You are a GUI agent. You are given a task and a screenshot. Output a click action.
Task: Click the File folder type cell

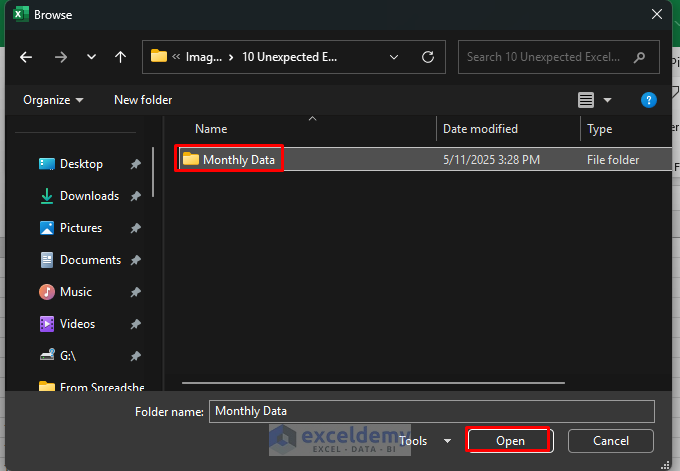613,160
